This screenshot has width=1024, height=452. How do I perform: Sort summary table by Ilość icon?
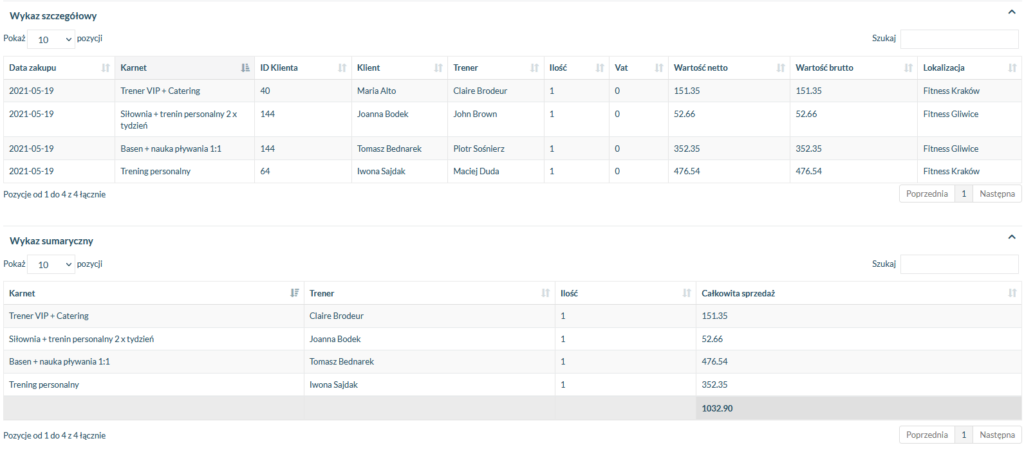(685, 293)
